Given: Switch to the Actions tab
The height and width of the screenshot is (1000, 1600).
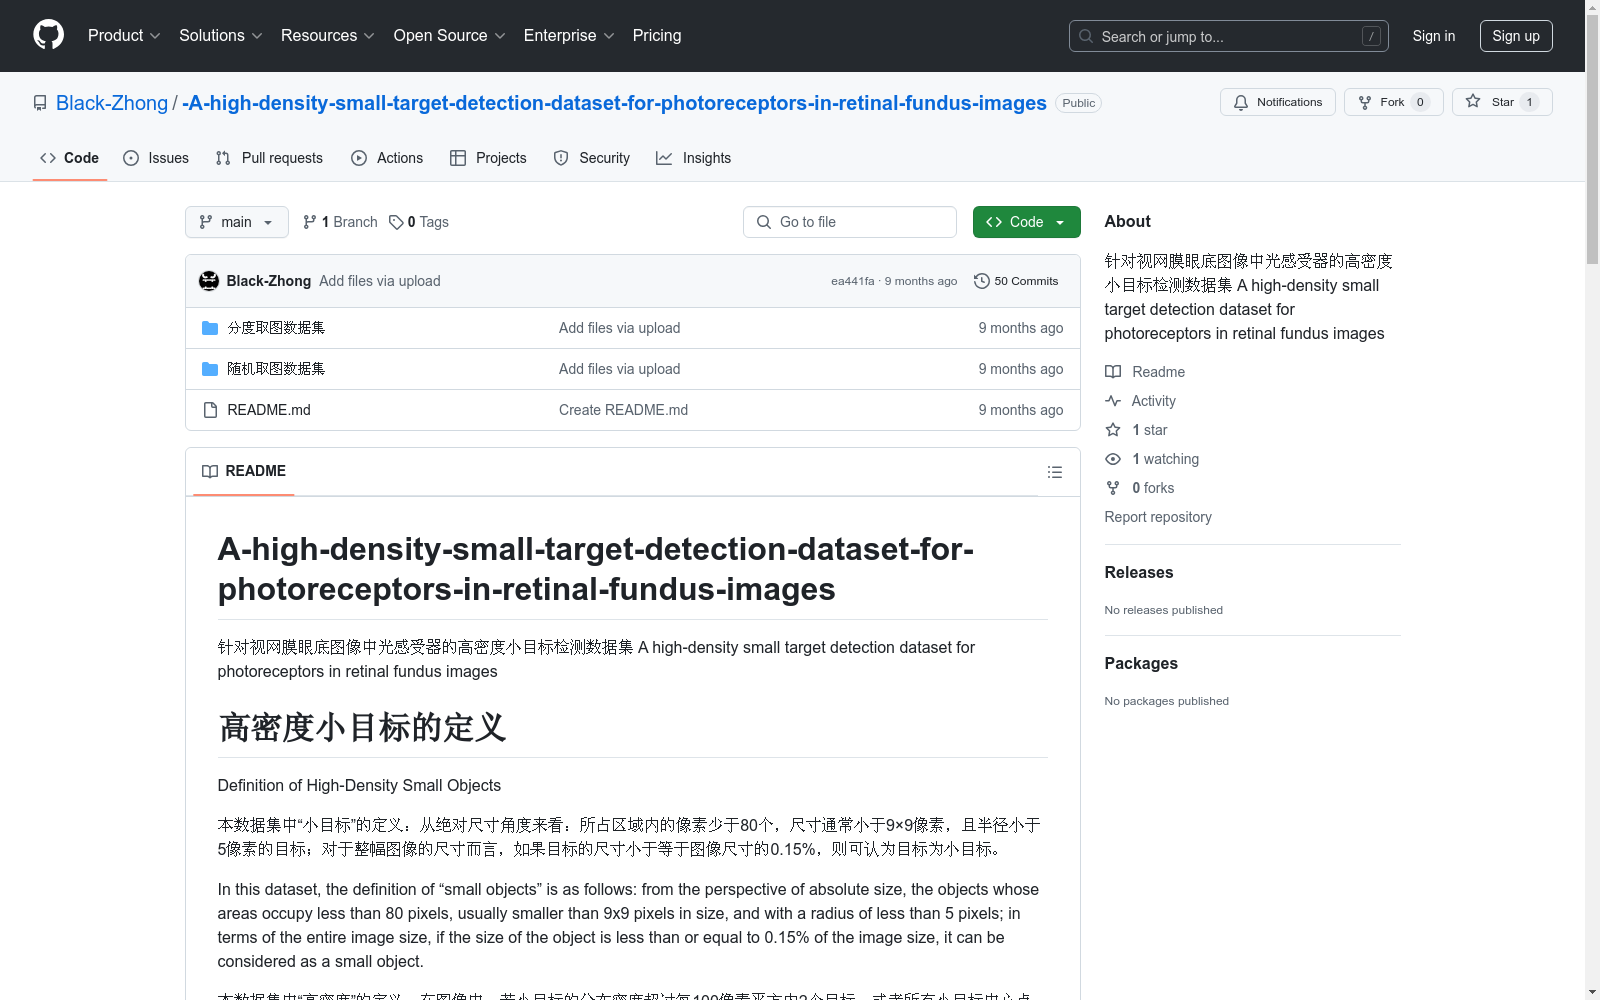Looking at the screenshot, I should pos(387,158).
